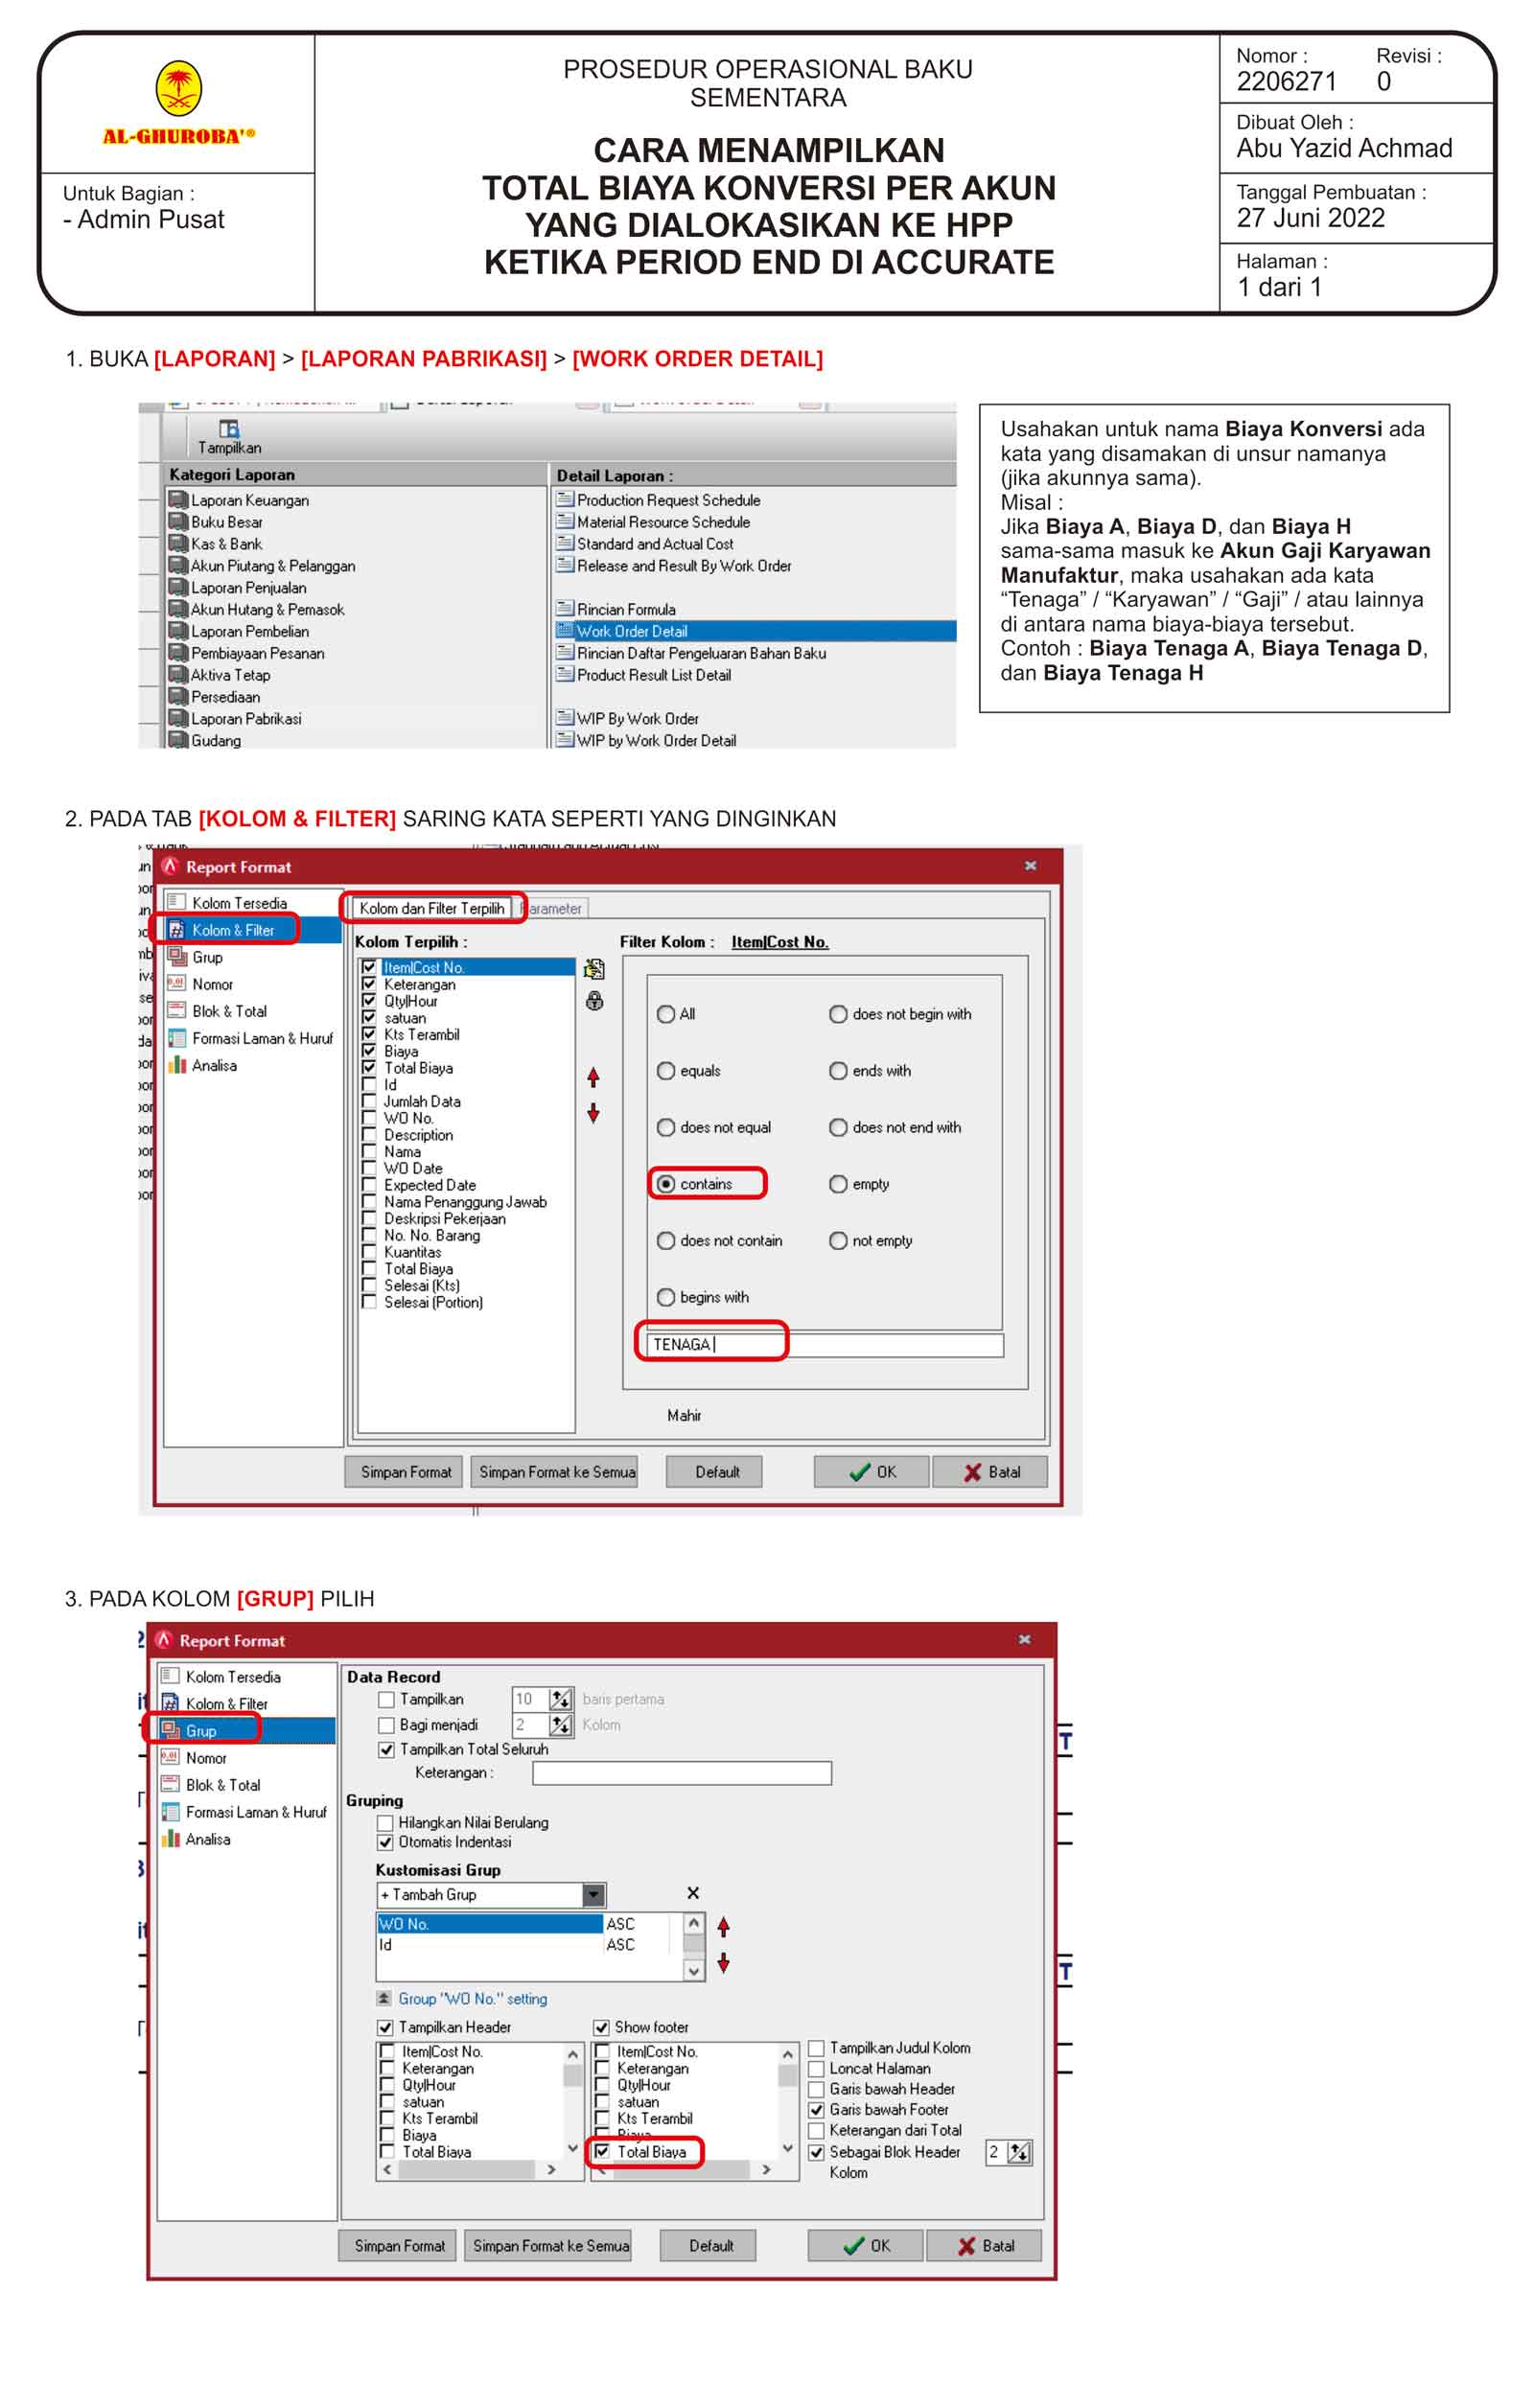This screenshot has height=2408, width=1534.
Task: Select the "does not contain" radio button
Action: 666,1240
